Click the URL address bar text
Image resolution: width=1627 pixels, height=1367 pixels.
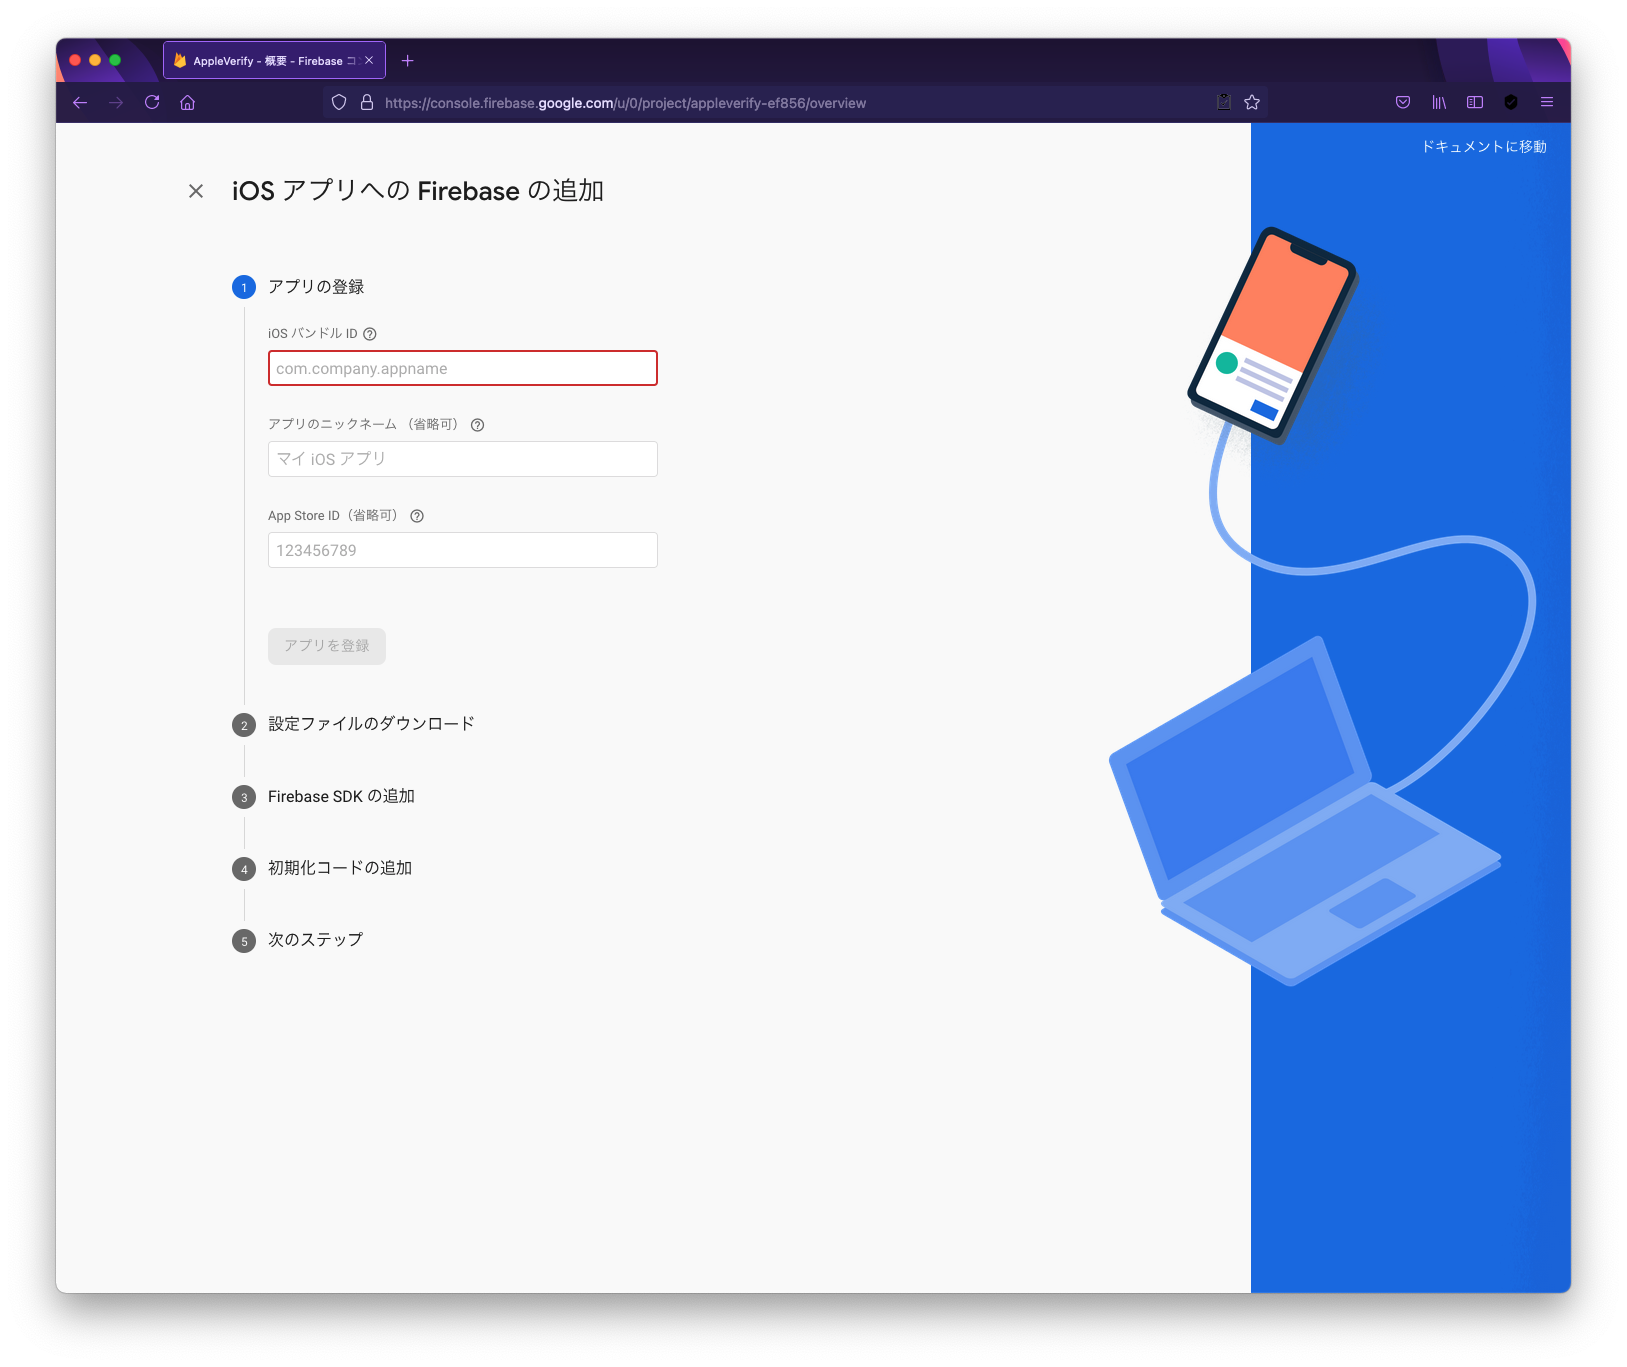[625, 103]
